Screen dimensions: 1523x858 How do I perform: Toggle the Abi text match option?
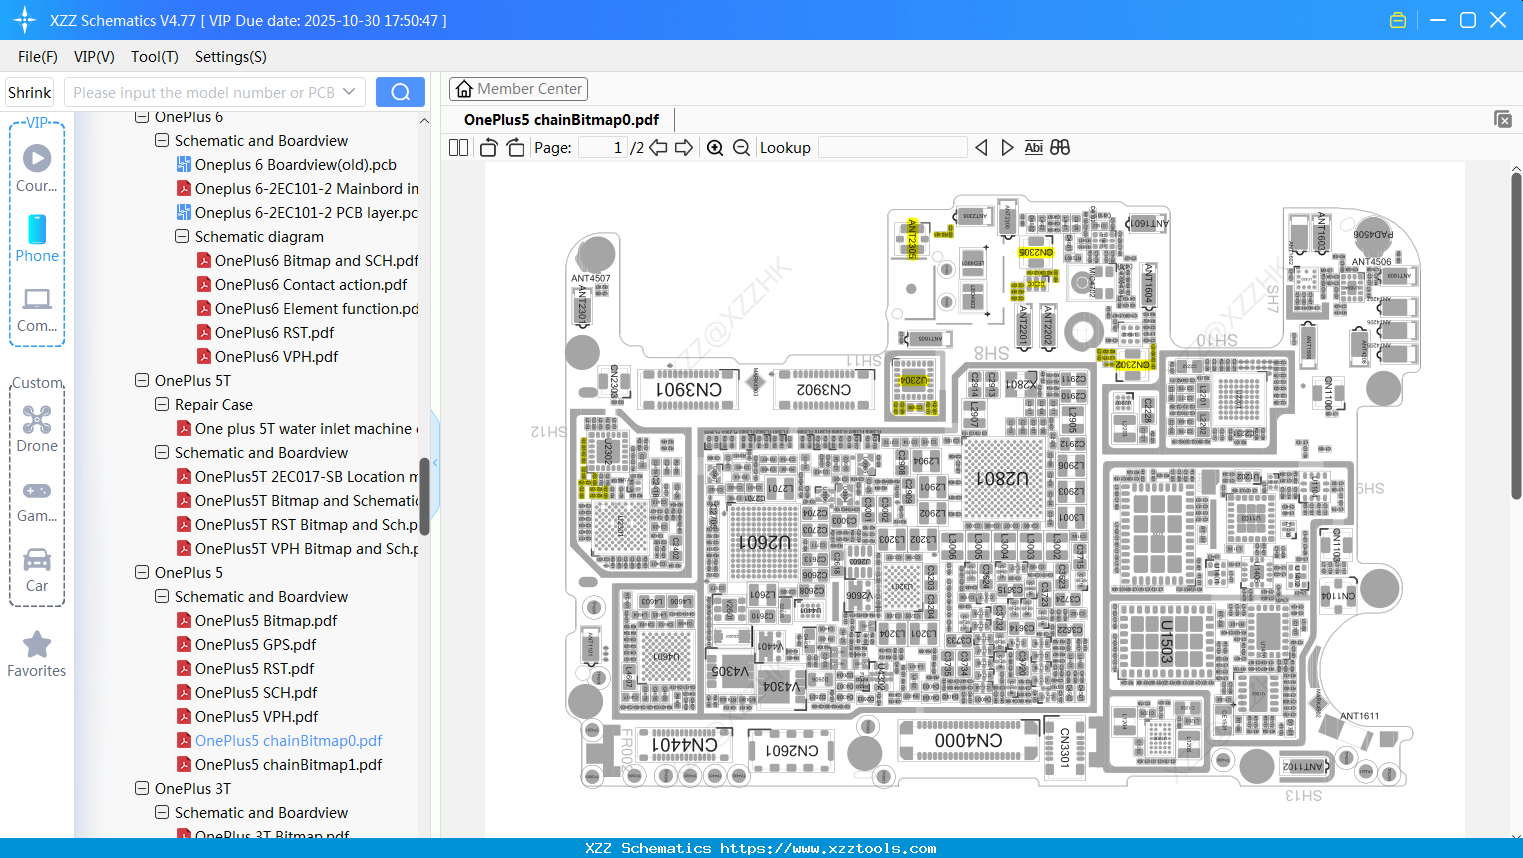click(x=1034, y=148)
